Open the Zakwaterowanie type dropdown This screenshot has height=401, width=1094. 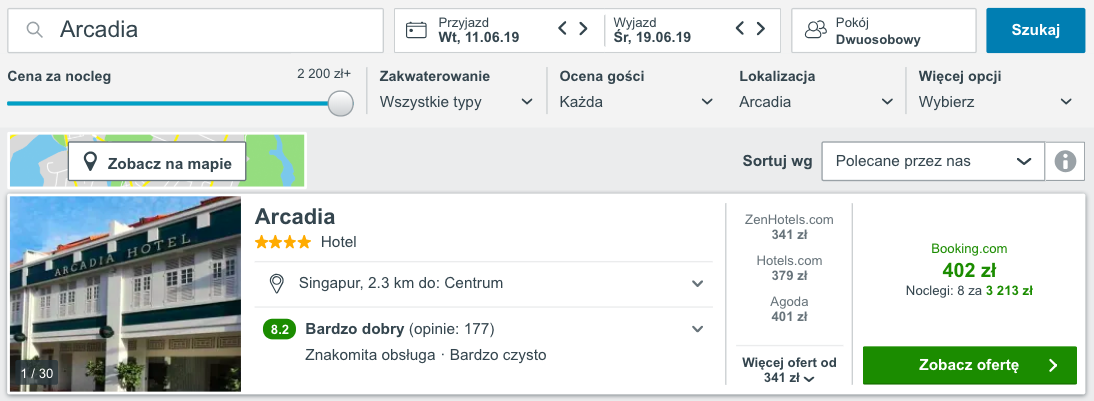tap(456, 102)
